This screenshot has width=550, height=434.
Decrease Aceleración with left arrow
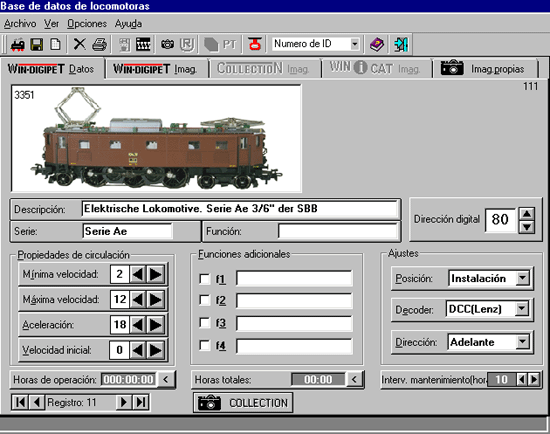pyautogui.click(x=138, y=325)
